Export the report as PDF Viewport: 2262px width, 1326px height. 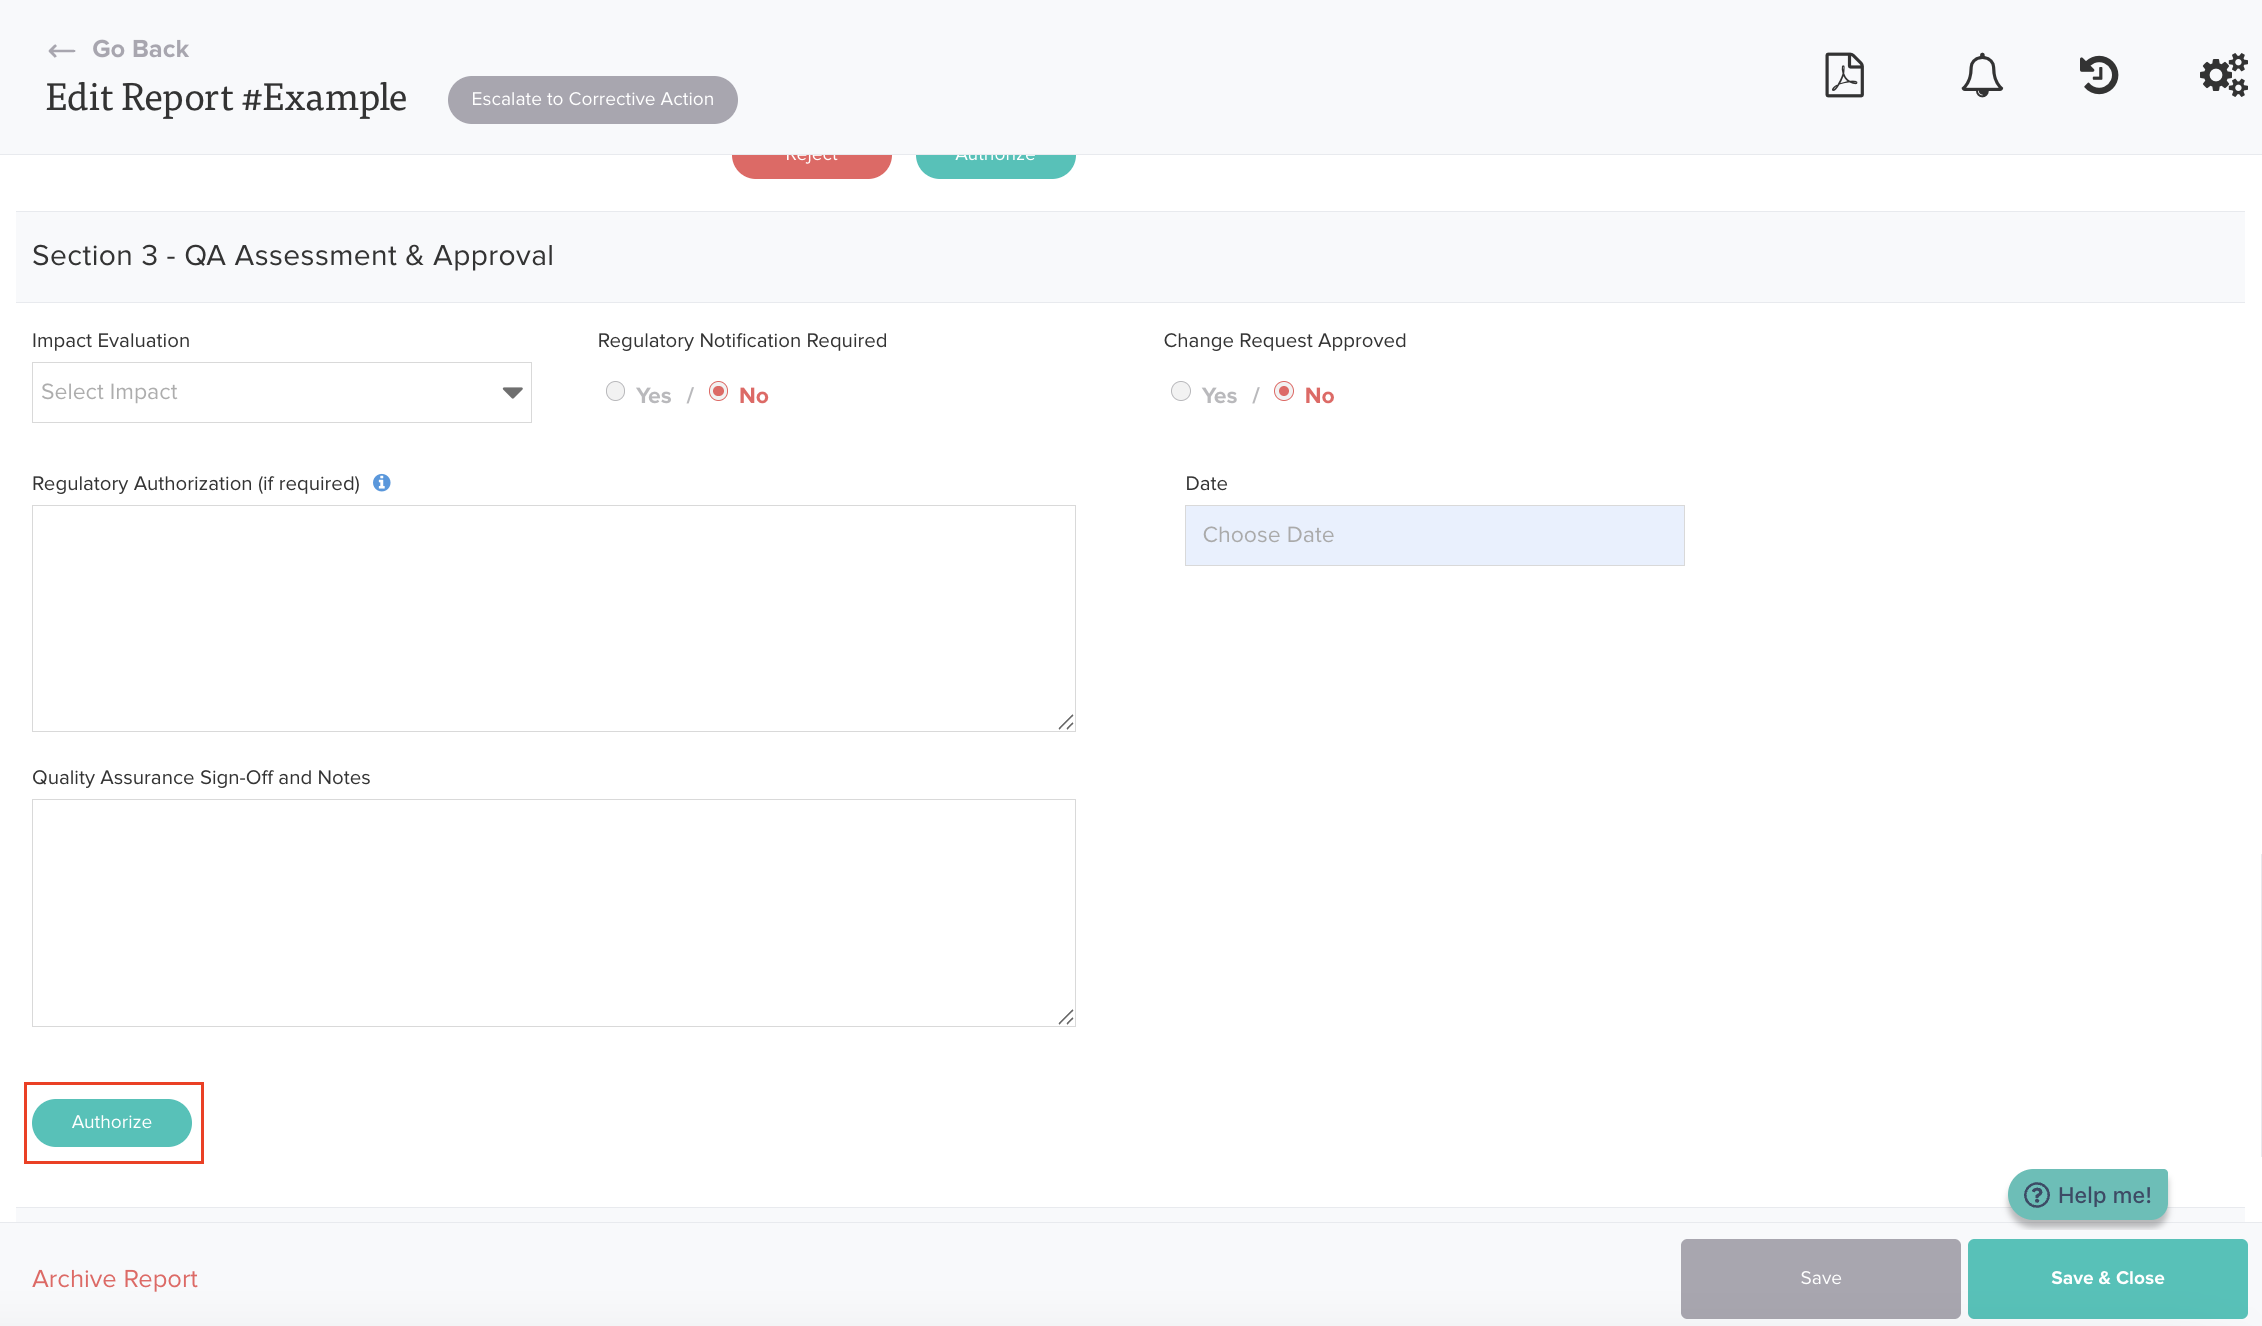point(1844,75)
